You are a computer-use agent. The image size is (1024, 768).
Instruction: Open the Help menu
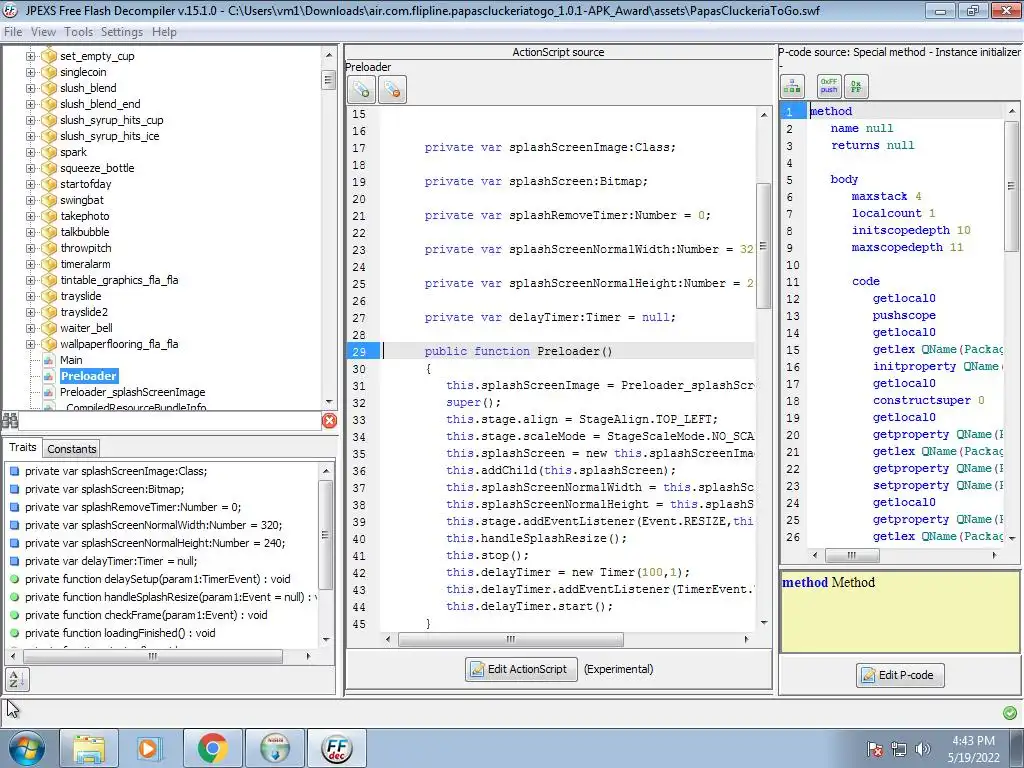tap(164, 32)
